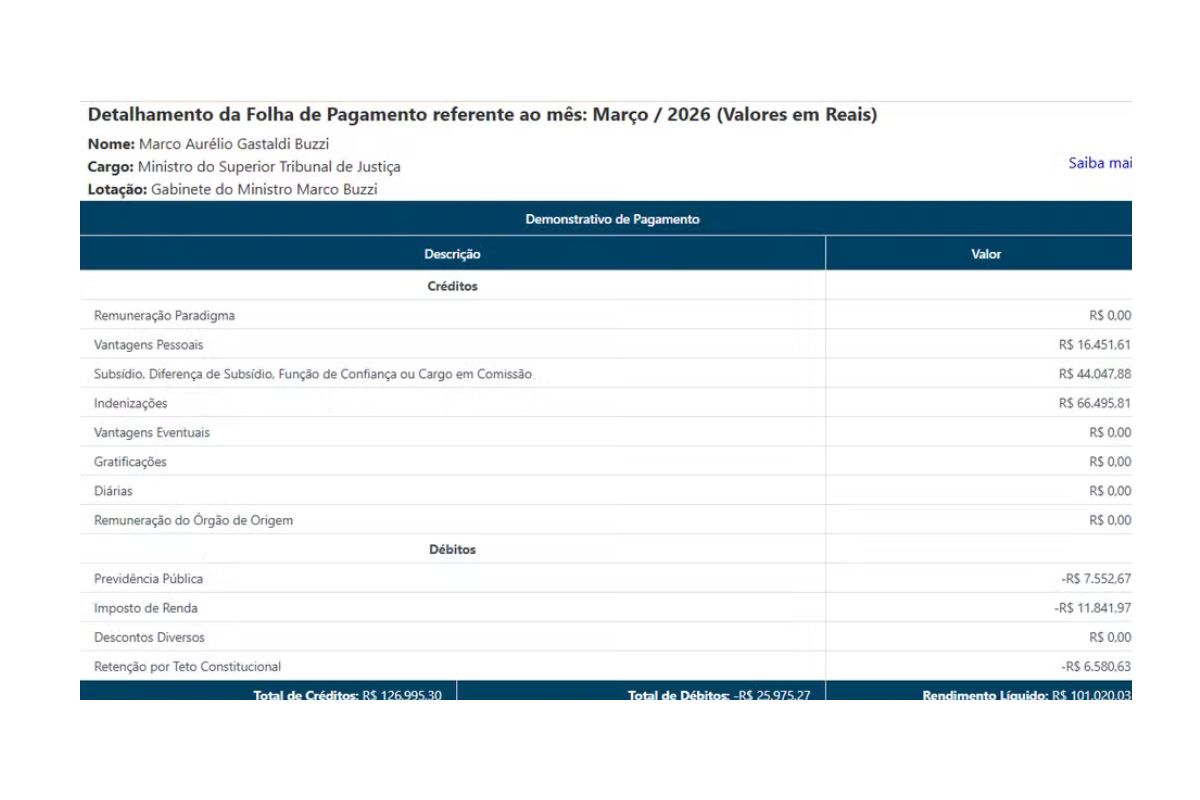The height and width of the screenshot is (800, 1200).
Task: Select the Previdência Pública row label
Action: coord(149,578)
